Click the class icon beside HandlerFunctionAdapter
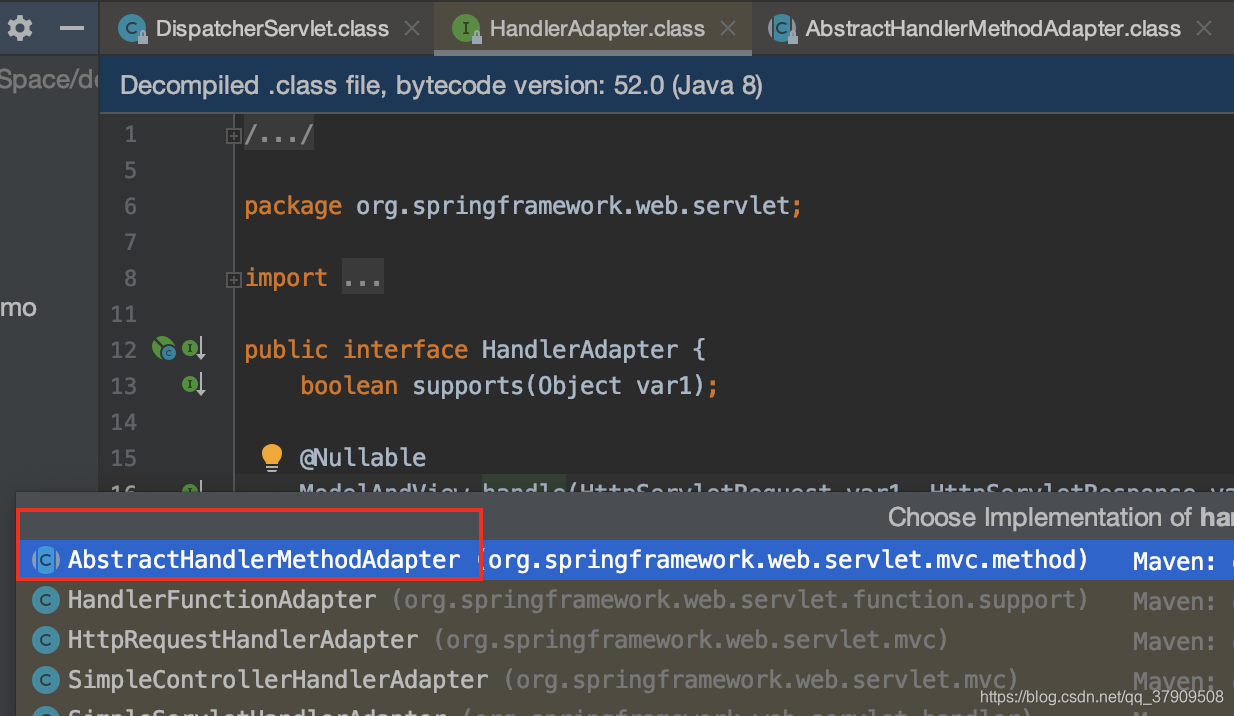 pos(46,600)
